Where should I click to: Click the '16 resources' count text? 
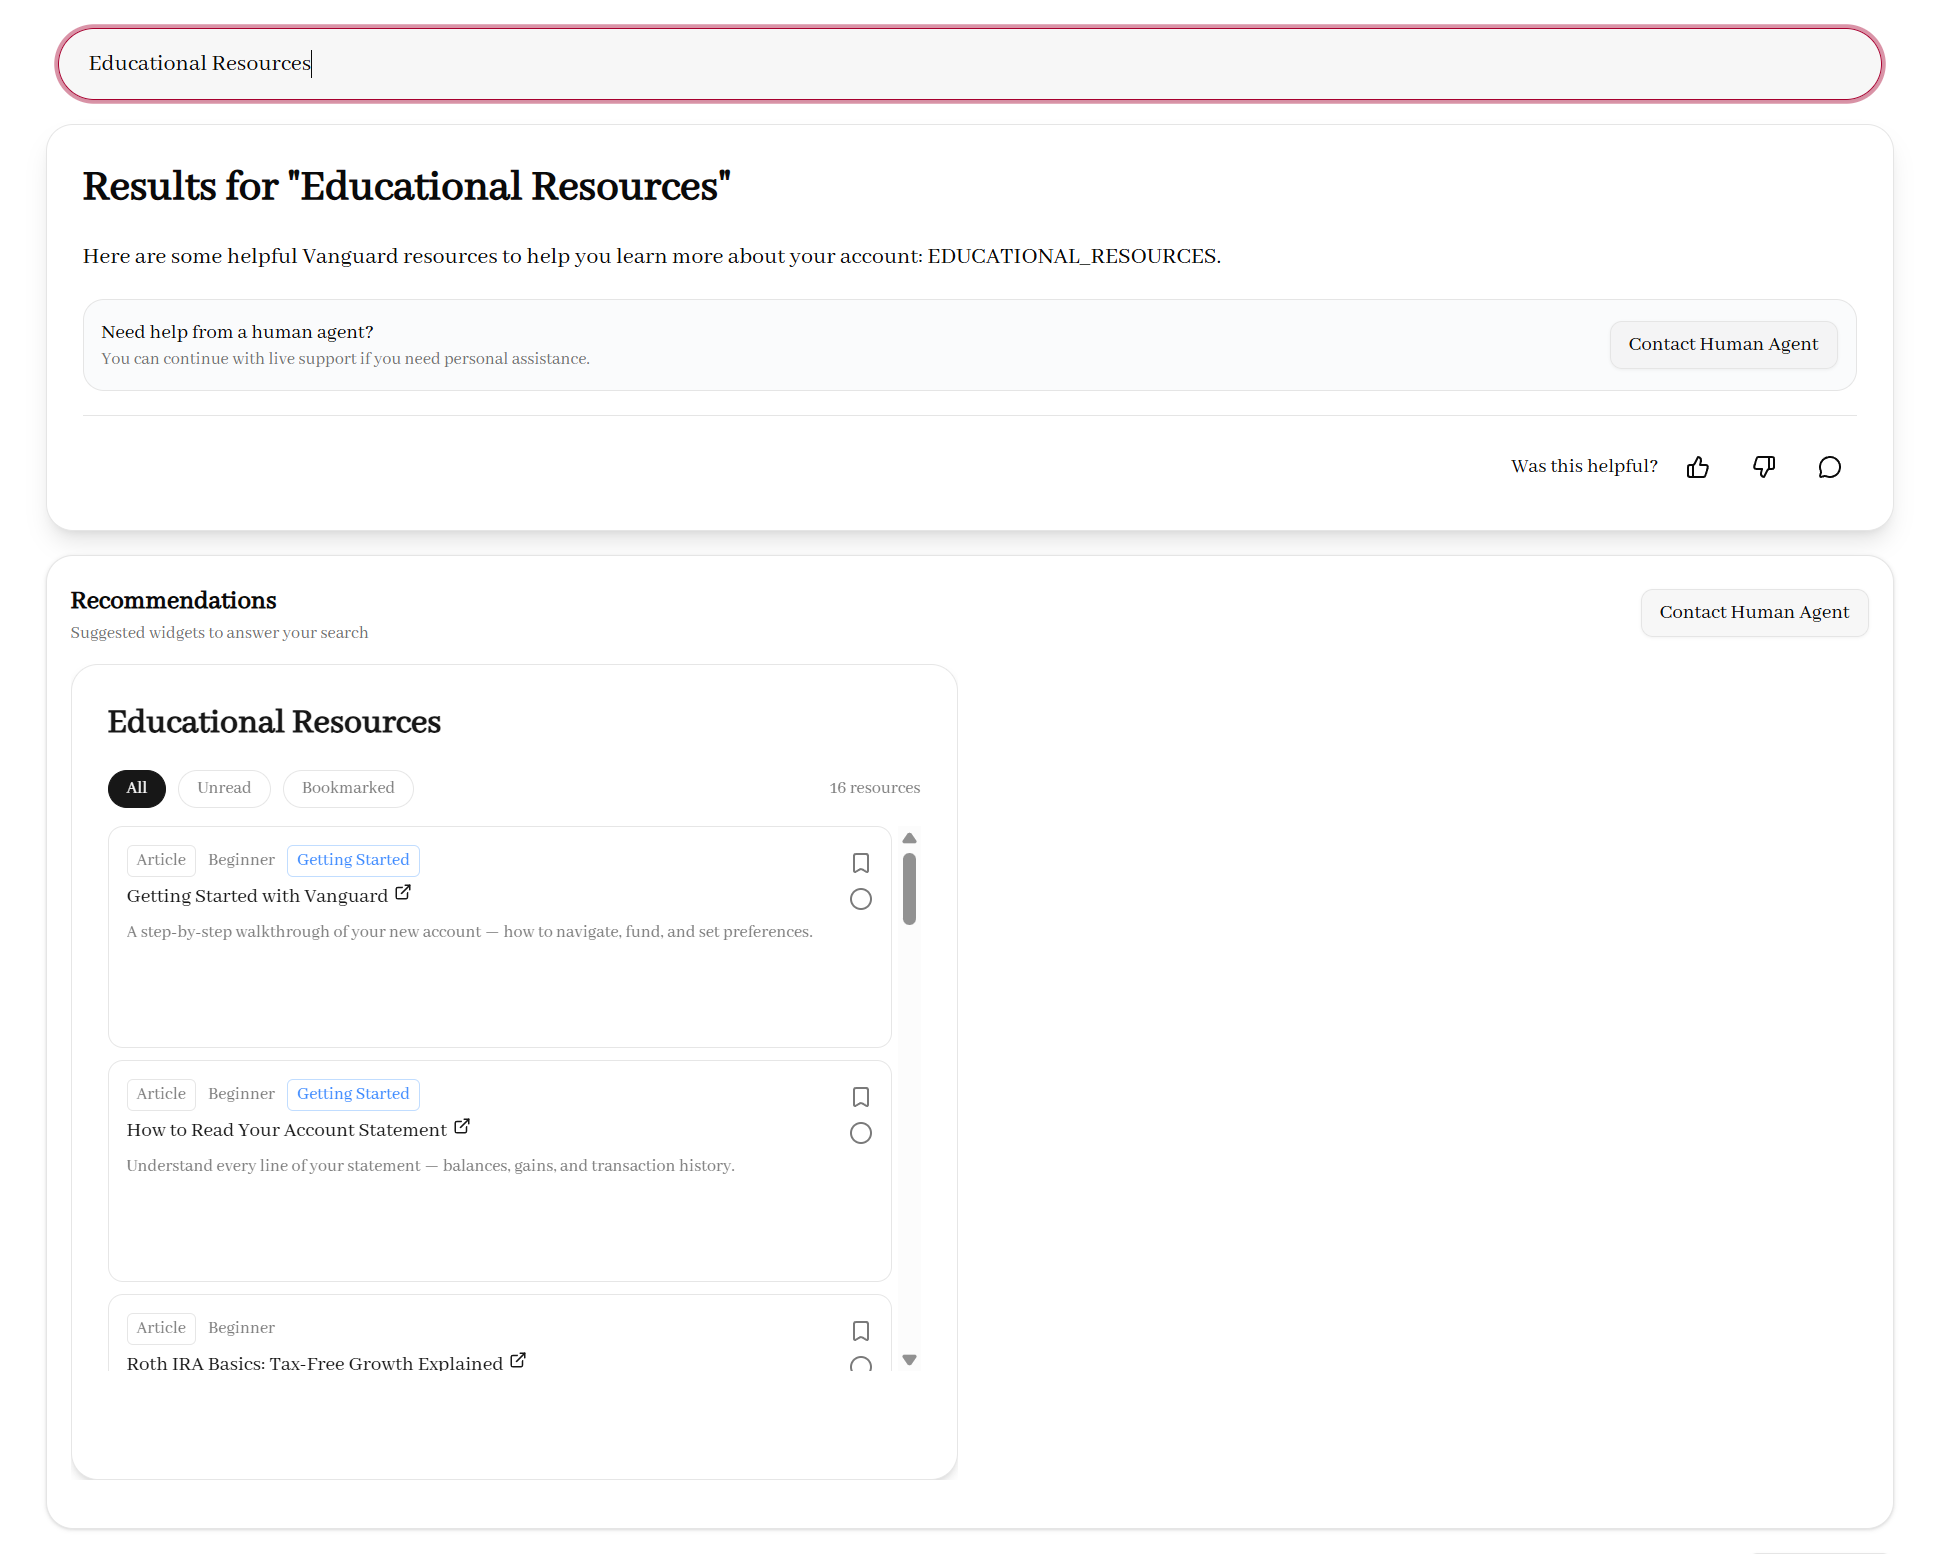click(x=875, y=788)
